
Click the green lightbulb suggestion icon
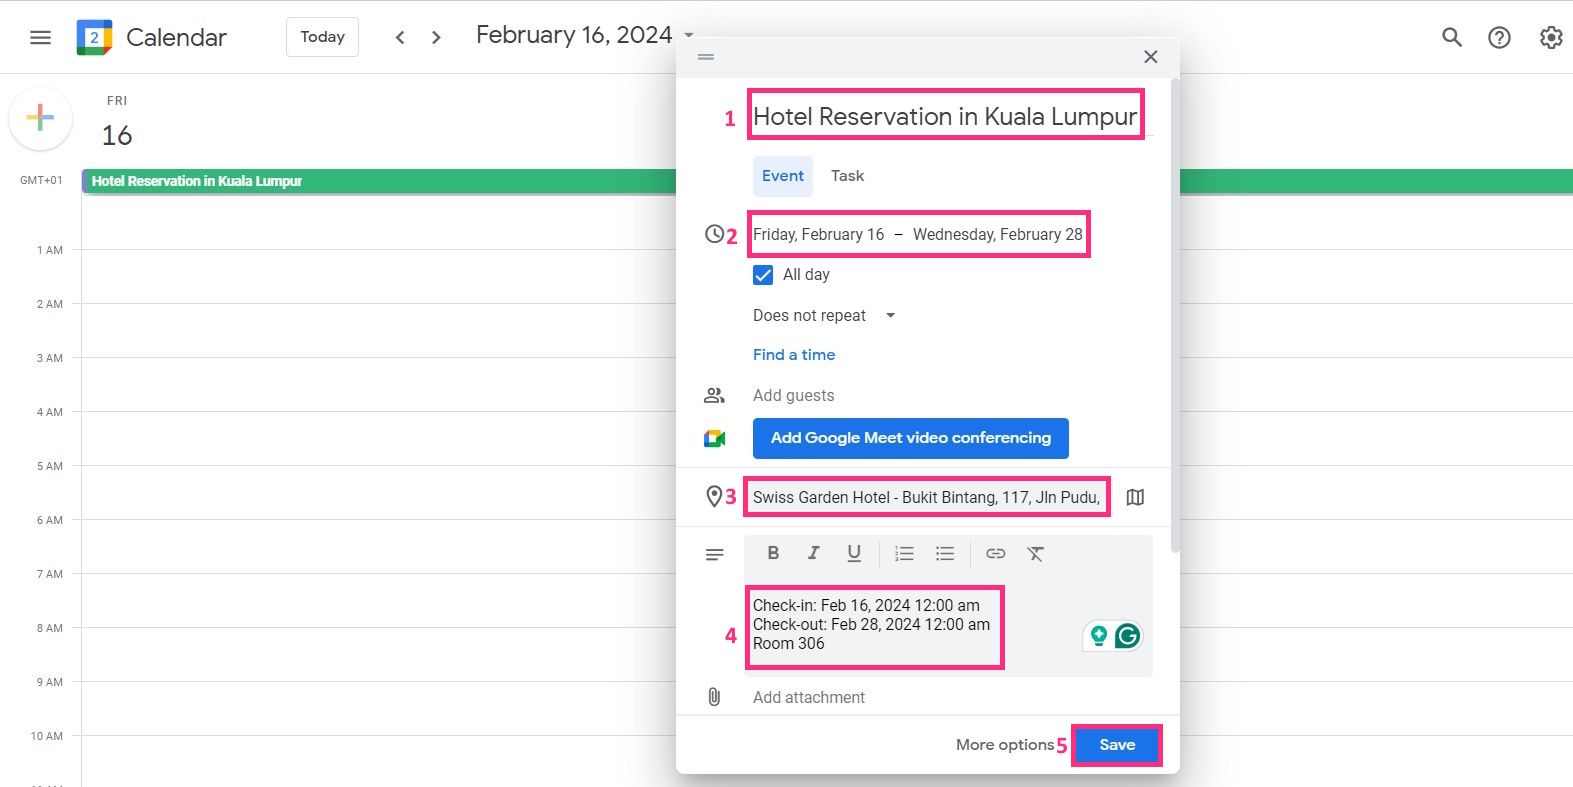1099,636
